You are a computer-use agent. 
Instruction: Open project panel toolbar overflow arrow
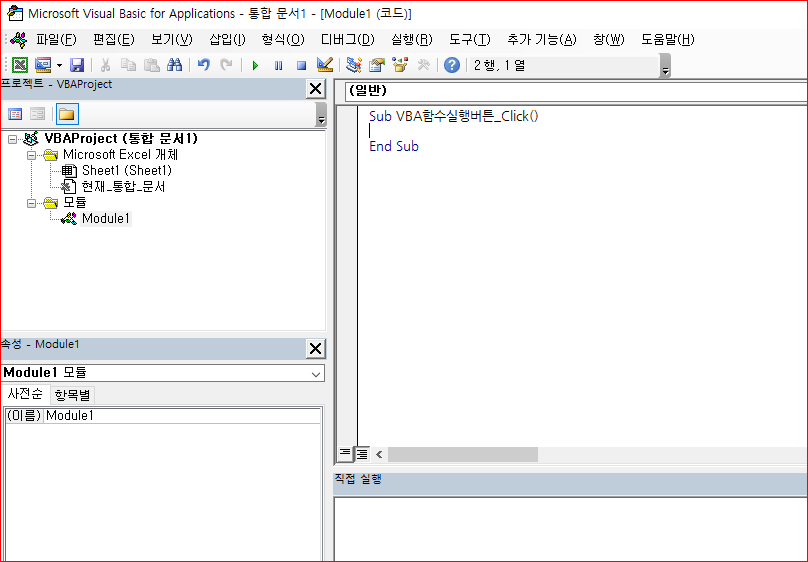click(321, 114)
